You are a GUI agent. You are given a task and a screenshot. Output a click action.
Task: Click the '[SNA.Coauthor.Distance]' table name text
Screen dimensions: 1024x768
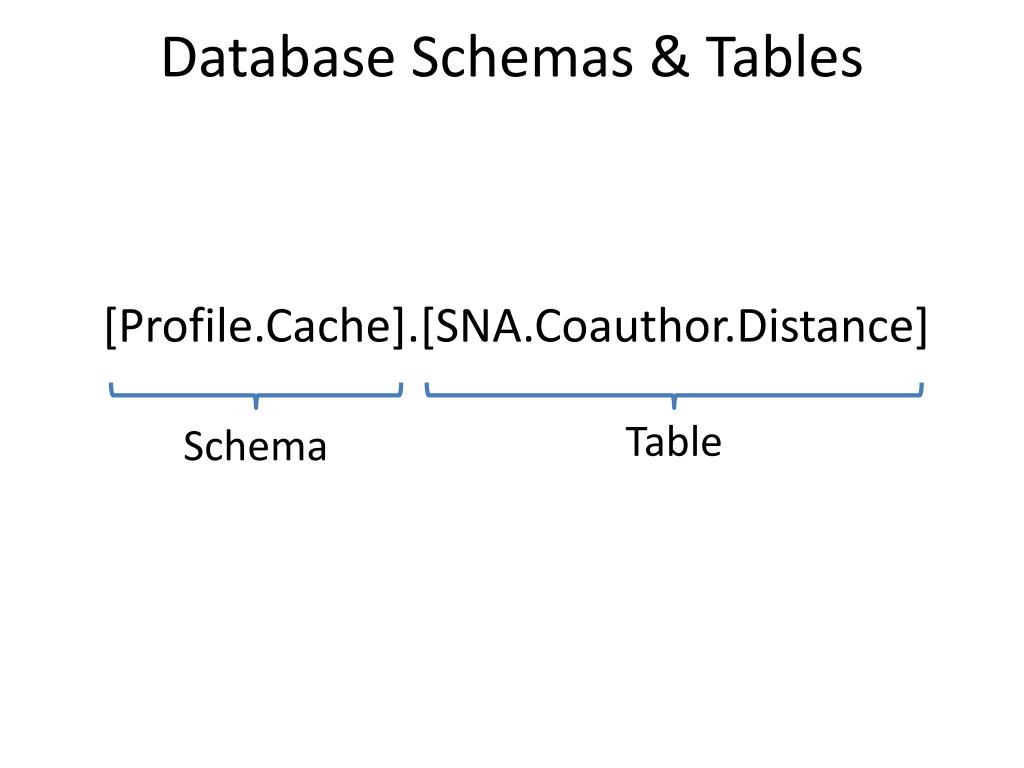[x=675, y=326]
